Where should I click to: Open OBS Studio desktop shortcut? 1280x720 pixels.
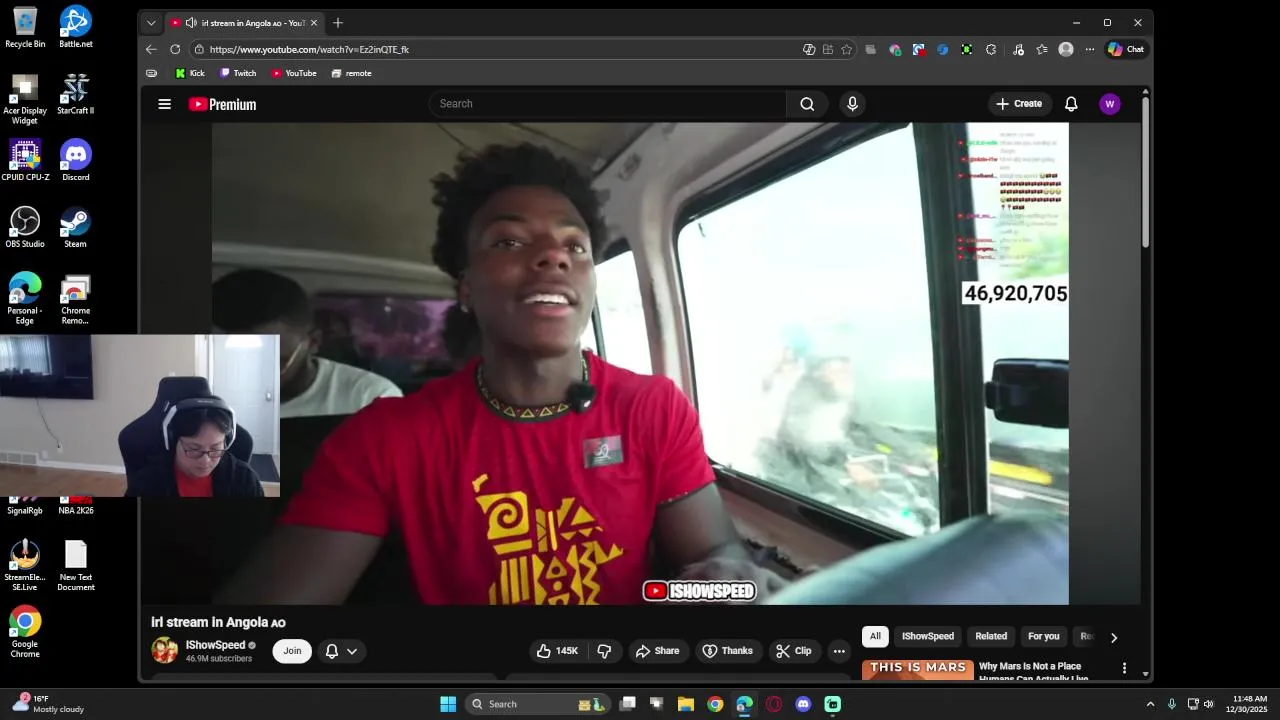[25, 227]
